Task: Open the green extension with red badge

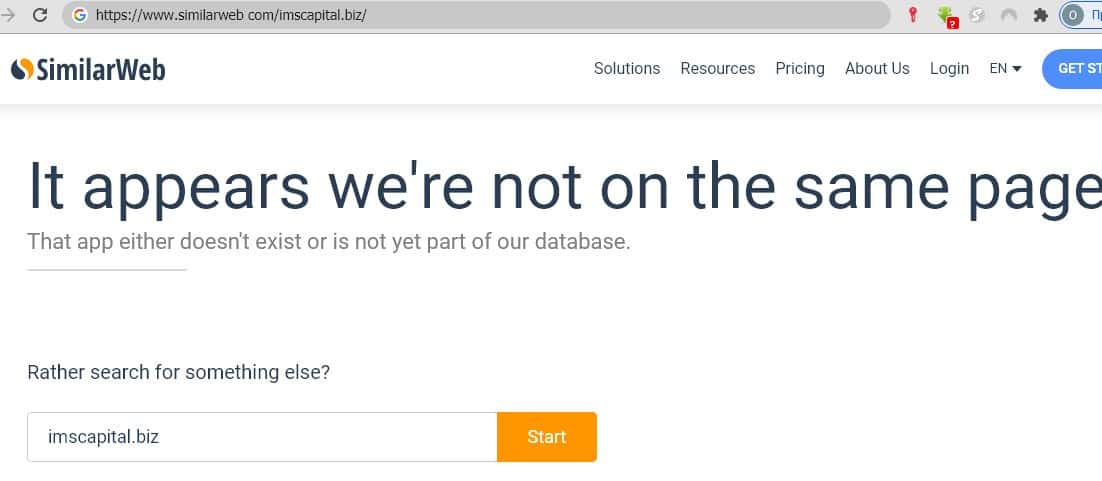Action: pyautogui.click(x=946, y=16)
